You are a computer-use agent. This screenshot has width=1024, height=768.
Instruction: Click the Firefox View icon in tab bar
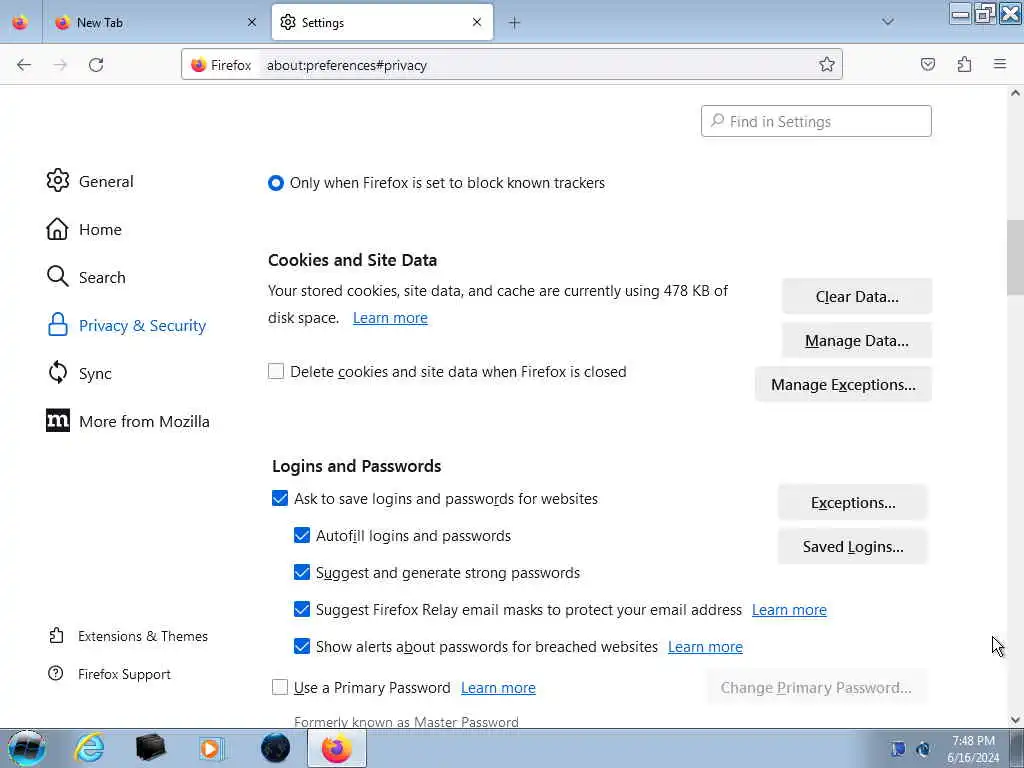pyautogui.click(x=20, y=22)
